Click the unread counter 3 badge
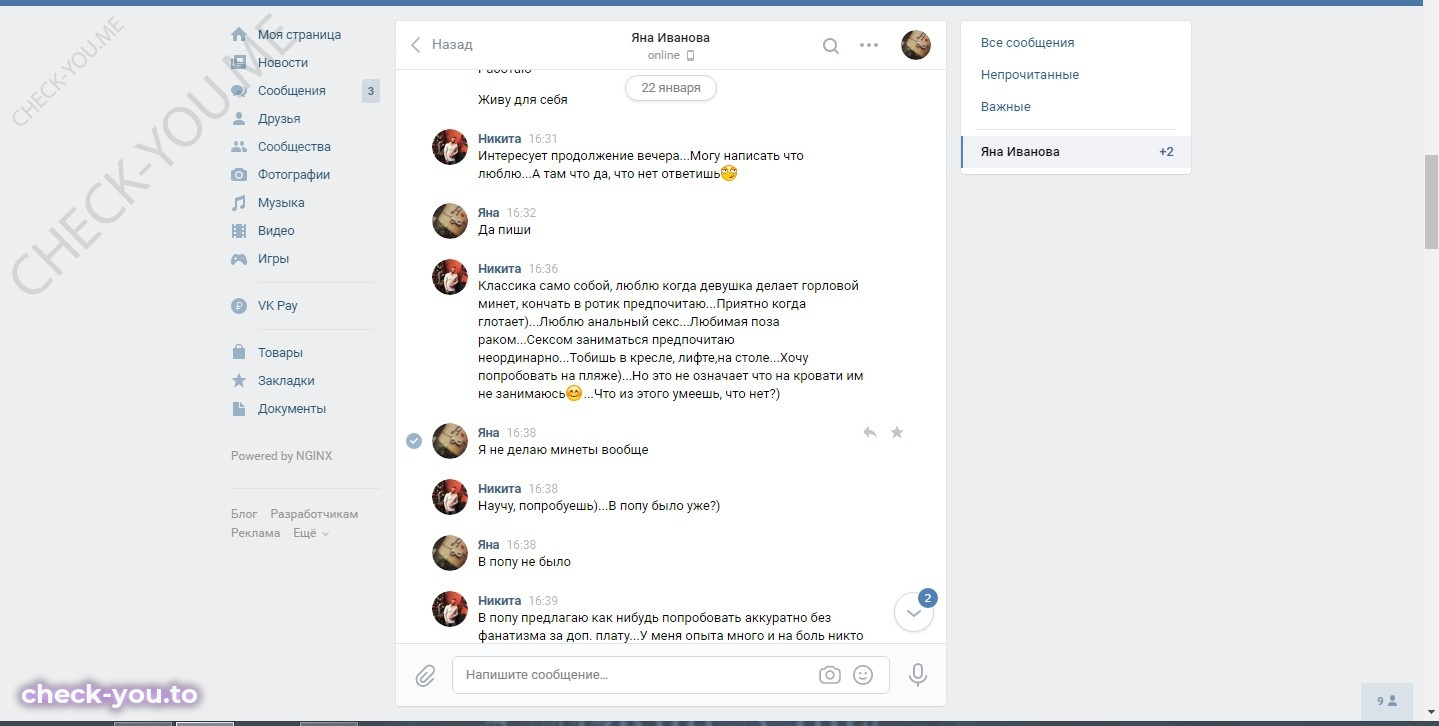Image resolution: width=1439 pixels, height=726 pixels. [x=371, y=91]
